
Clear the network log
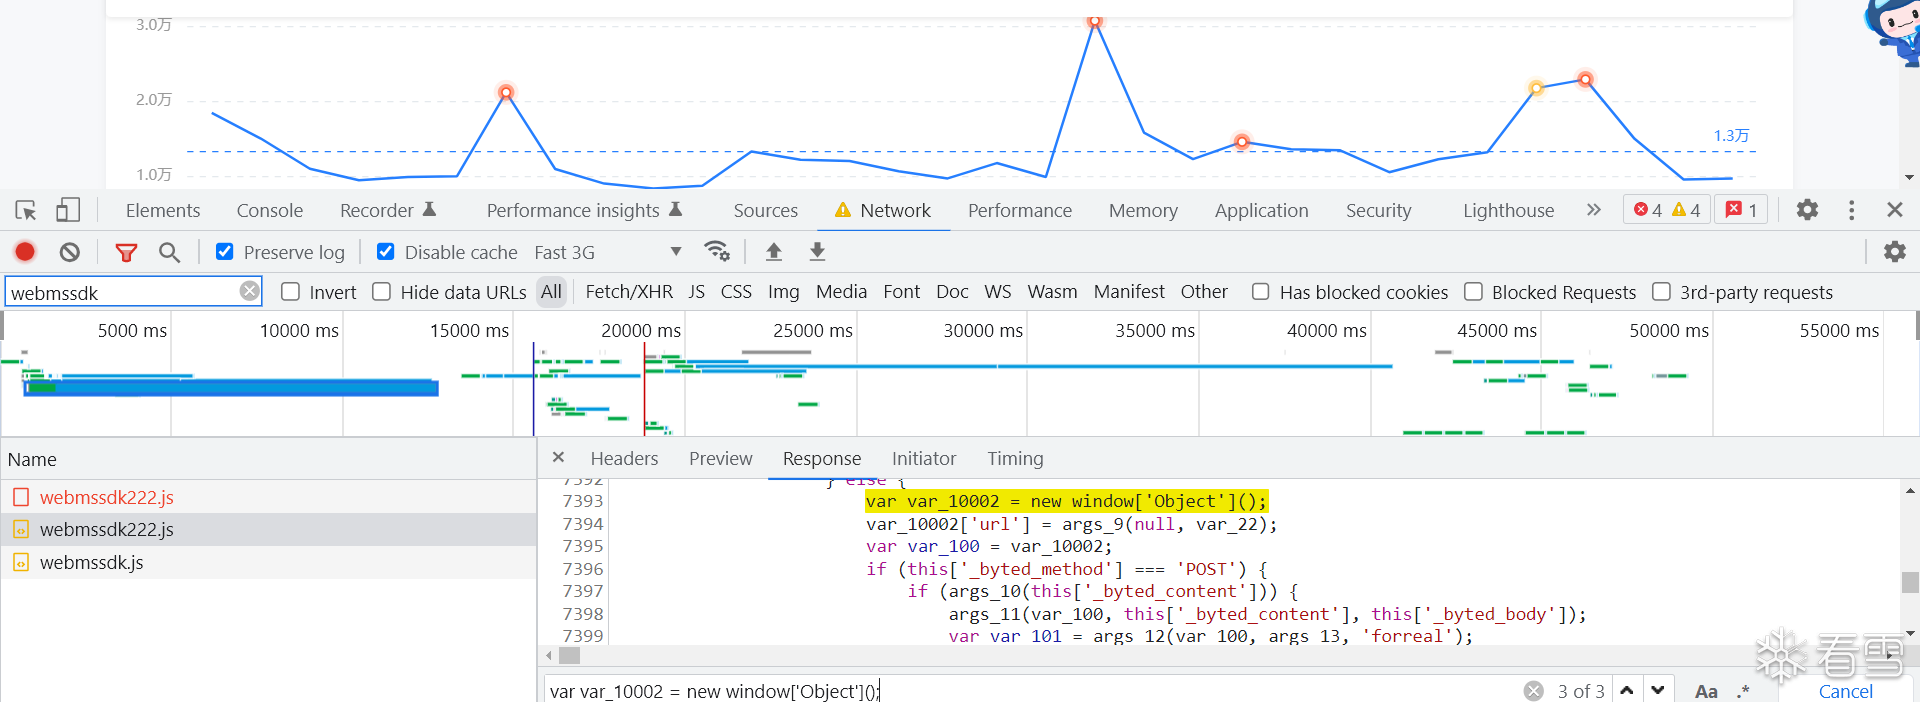coord(69,252)
